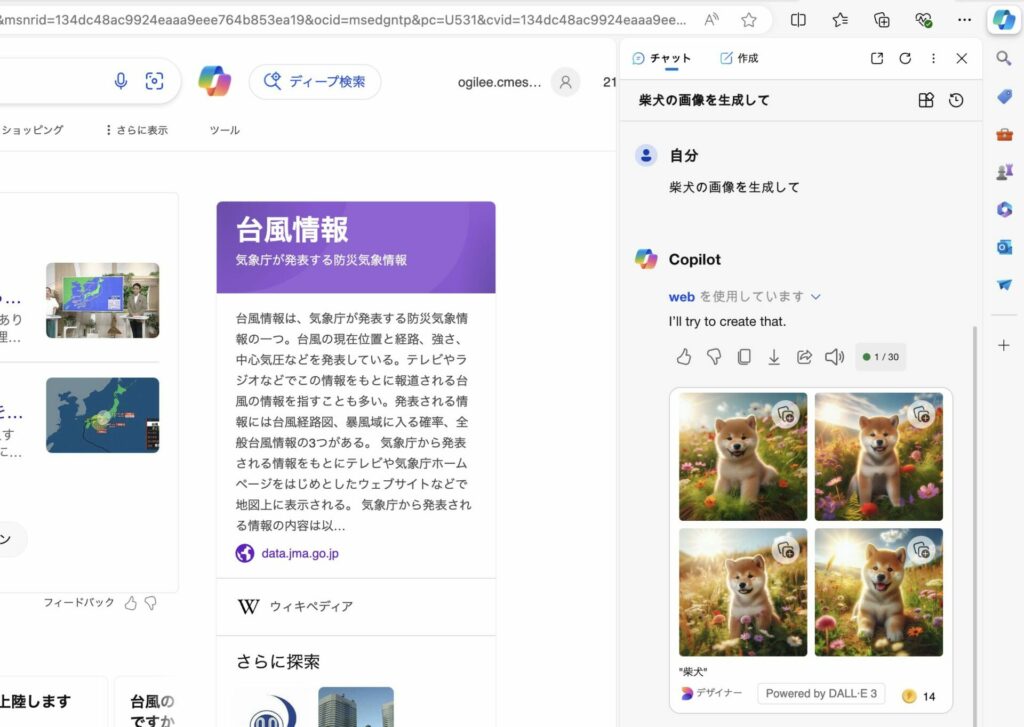The height and width of the screenshot is (727, 1024).
Task: Open chat history clock icon
Action: click(x=956, y=100)
